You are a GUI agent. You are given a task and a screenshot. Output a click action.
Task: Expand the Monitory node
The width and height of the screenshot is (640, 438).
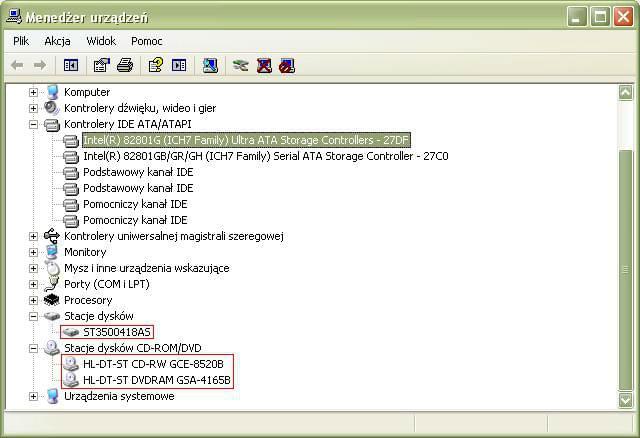click(33, 252)
